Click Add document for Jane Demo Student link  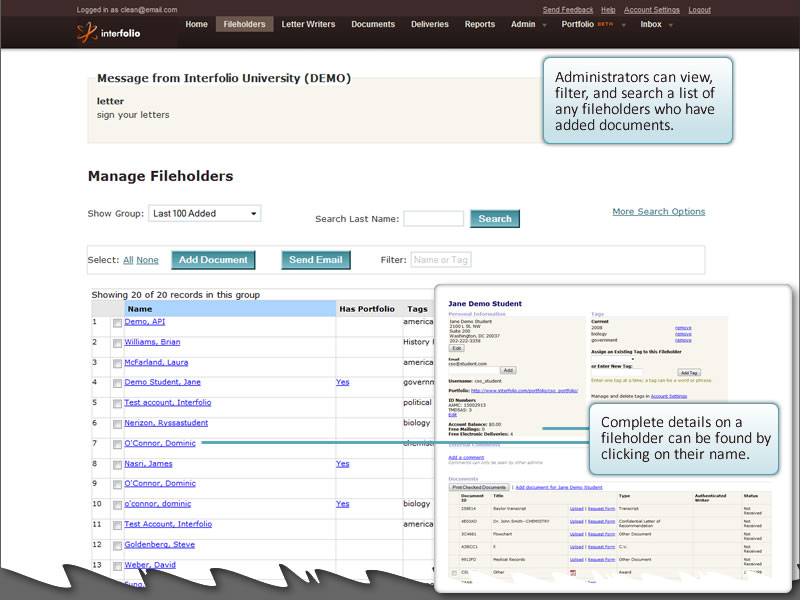(559, 487)
